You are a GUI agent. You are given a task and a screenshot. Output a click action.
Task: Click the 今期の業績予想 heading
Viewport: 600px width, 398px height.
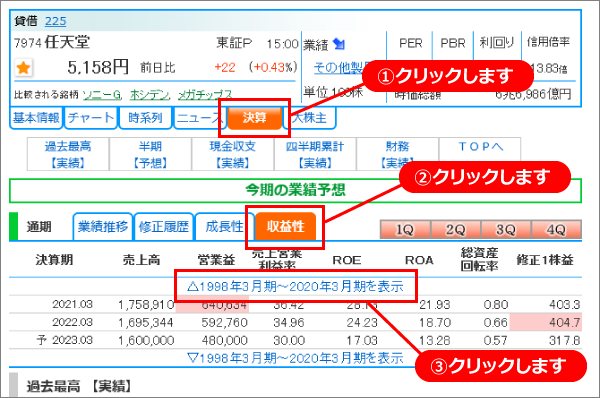tap(295, 190)
